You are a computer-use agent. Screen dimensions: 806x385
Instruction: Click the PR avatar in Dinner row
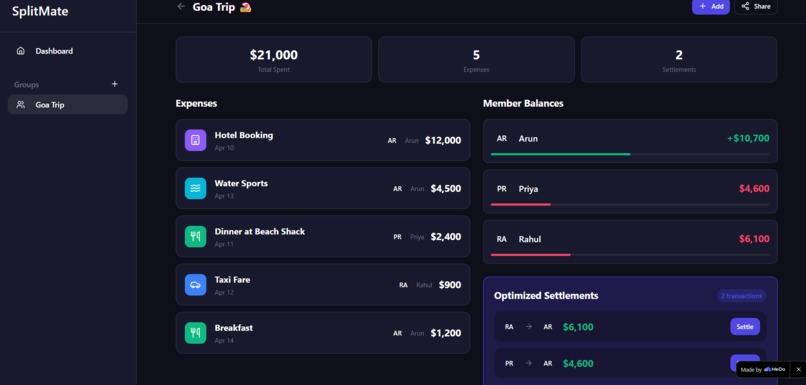click(x=397, y=237)
